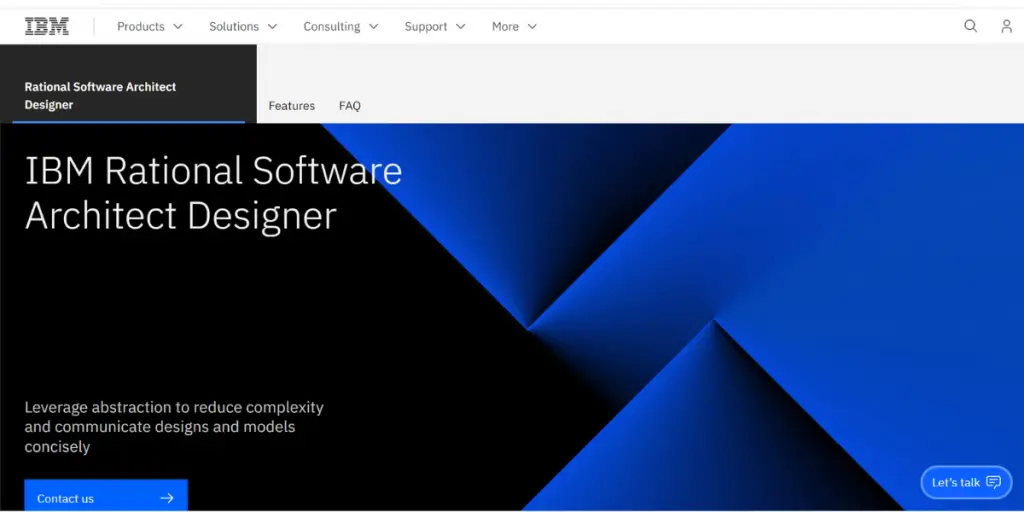Click the arrow icon on Contact us
The width and height of the screenshot is (1024, 512).
pos(167,498)
